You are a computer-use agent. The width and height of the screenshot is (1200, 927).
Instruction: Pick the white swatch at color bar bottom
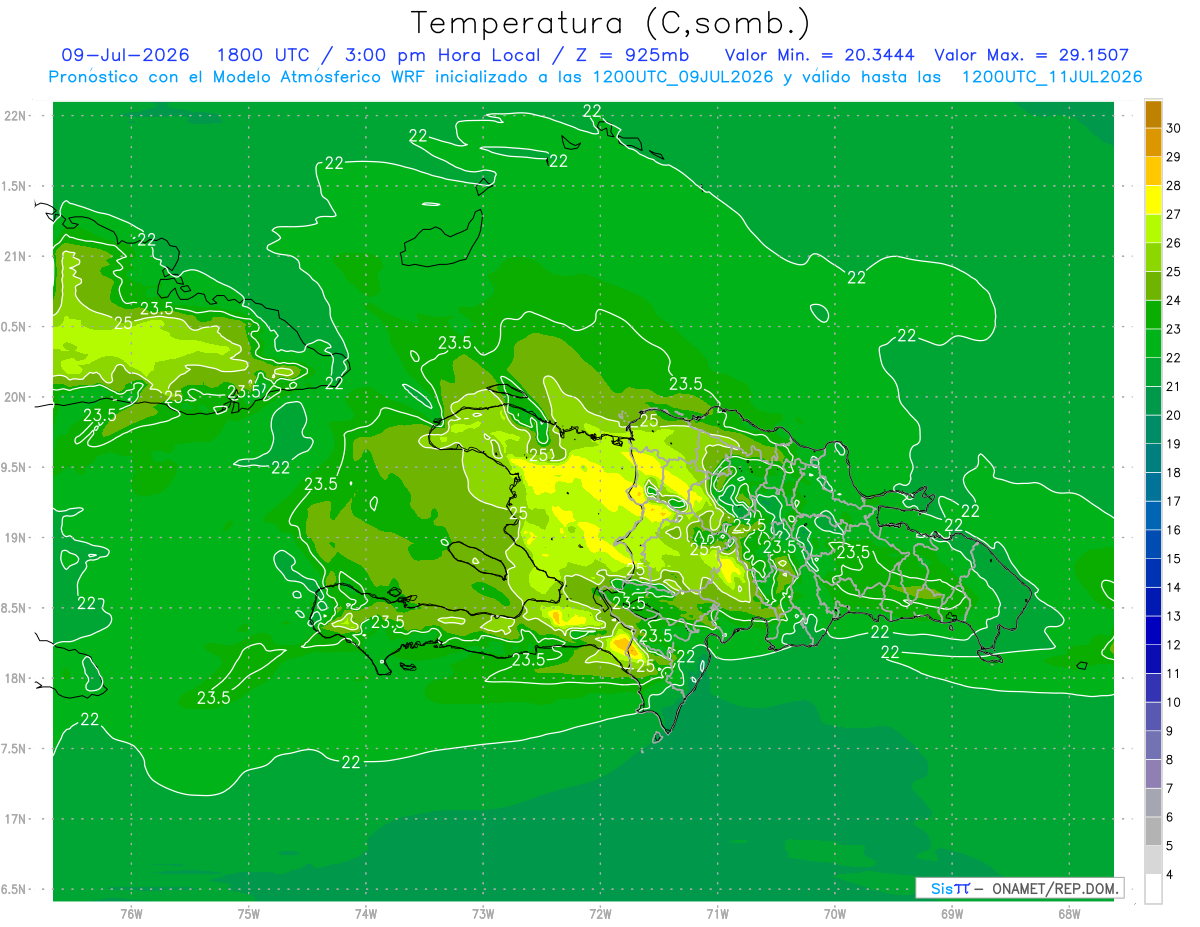pyautogui.click(x=1153, y=889)
